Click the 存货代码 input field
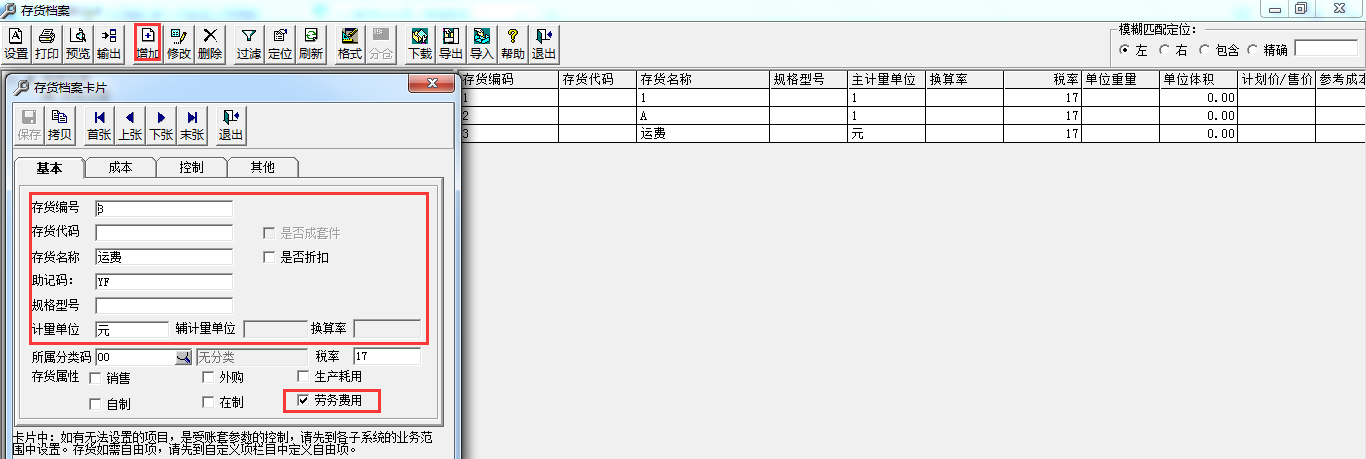Screen dimensions: 1366x459 [x=164, y=233]
